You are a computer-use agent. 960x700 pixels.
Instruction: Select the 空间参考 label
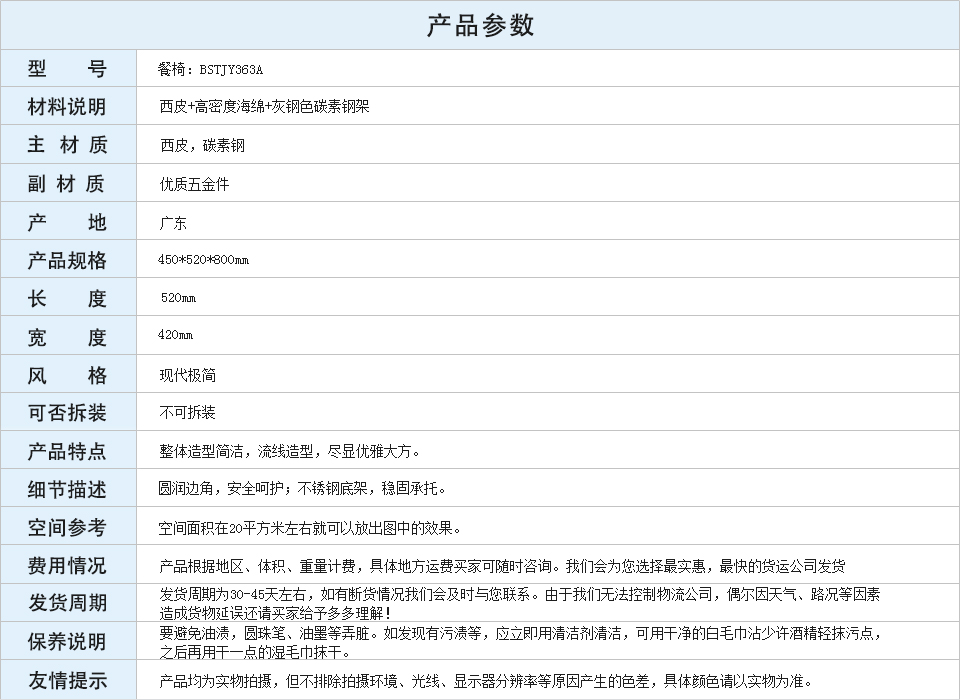(67, 527)
